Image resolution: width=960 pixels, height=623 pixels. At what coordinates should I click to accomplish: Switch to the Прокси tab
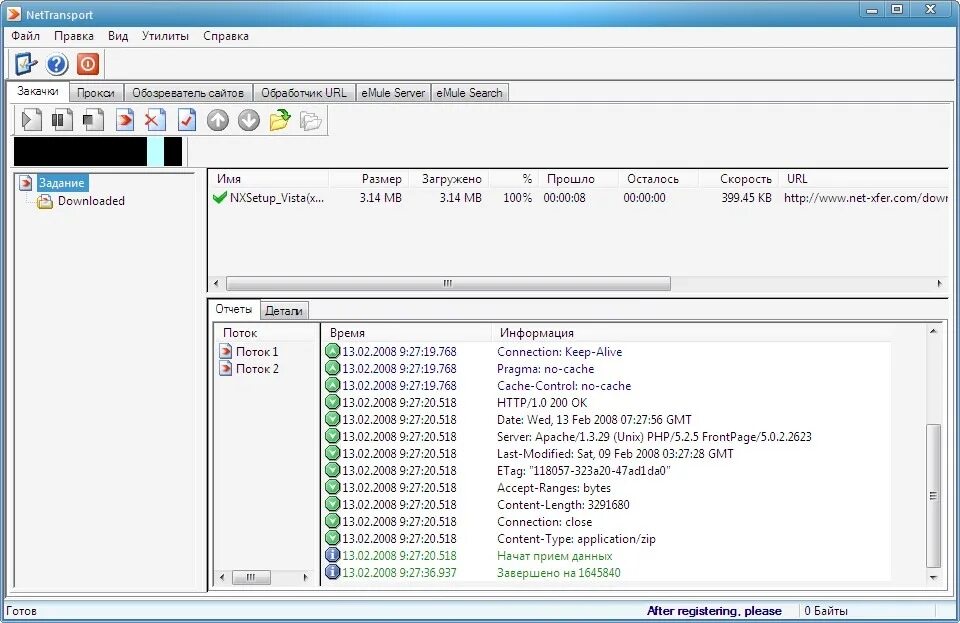point(96,93)
